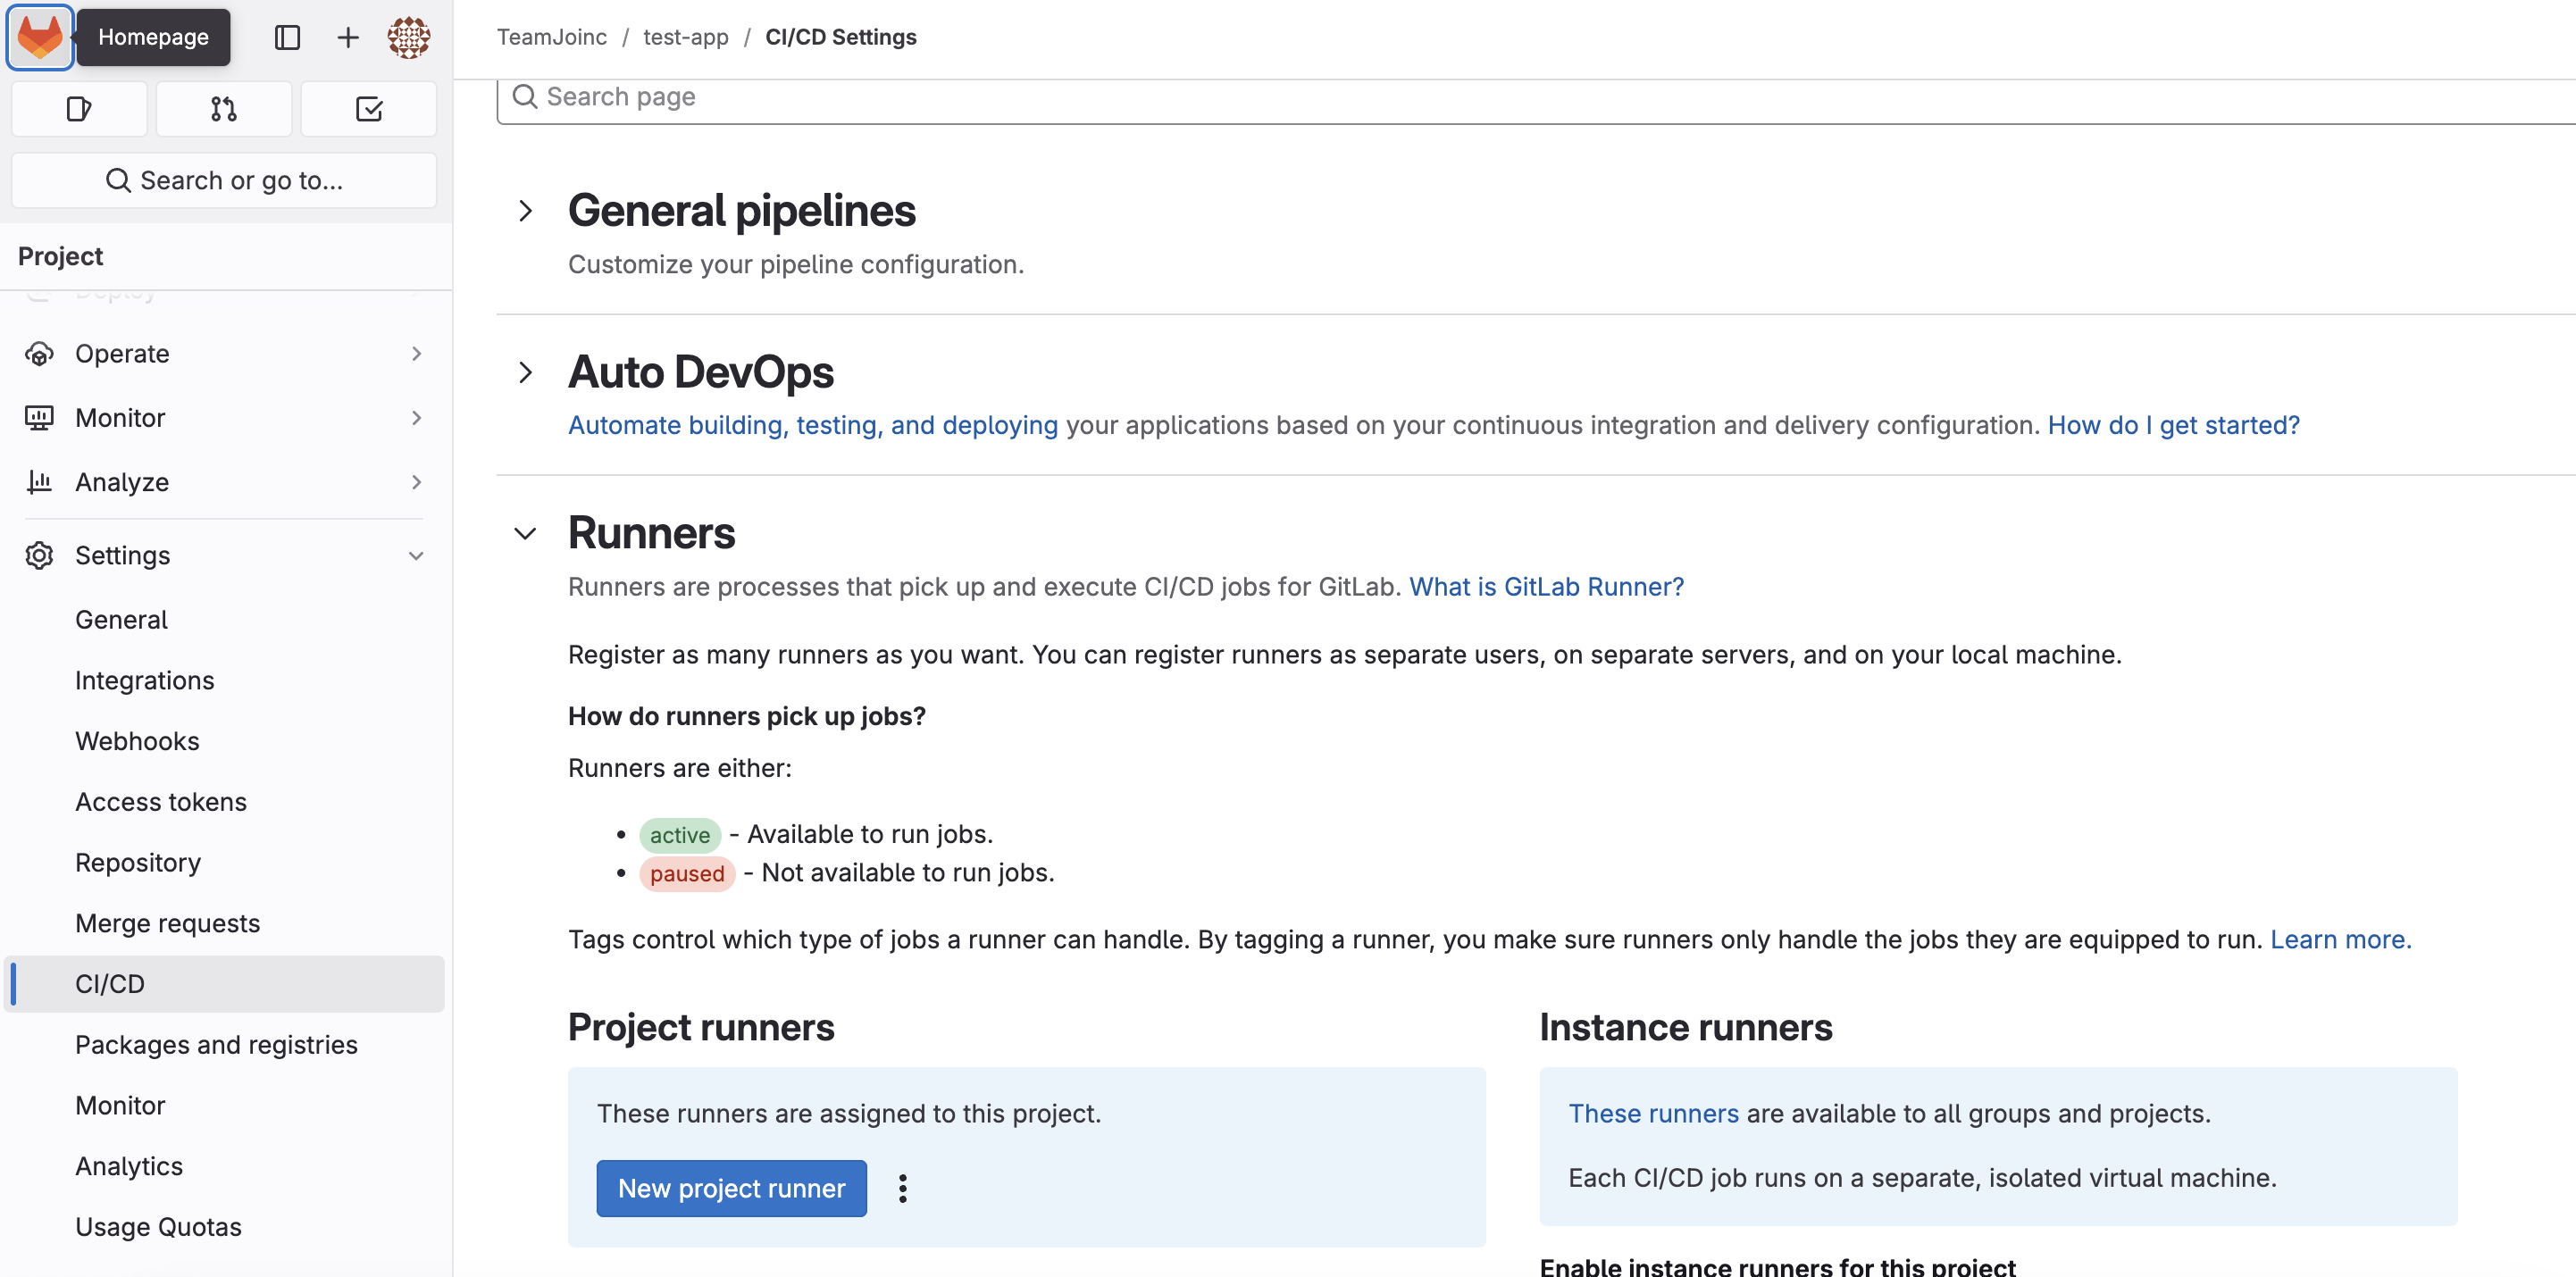Open merge requests shortcut icon
The image size is (2576, 1277).
pyautogui.click(x=224, y=108)
